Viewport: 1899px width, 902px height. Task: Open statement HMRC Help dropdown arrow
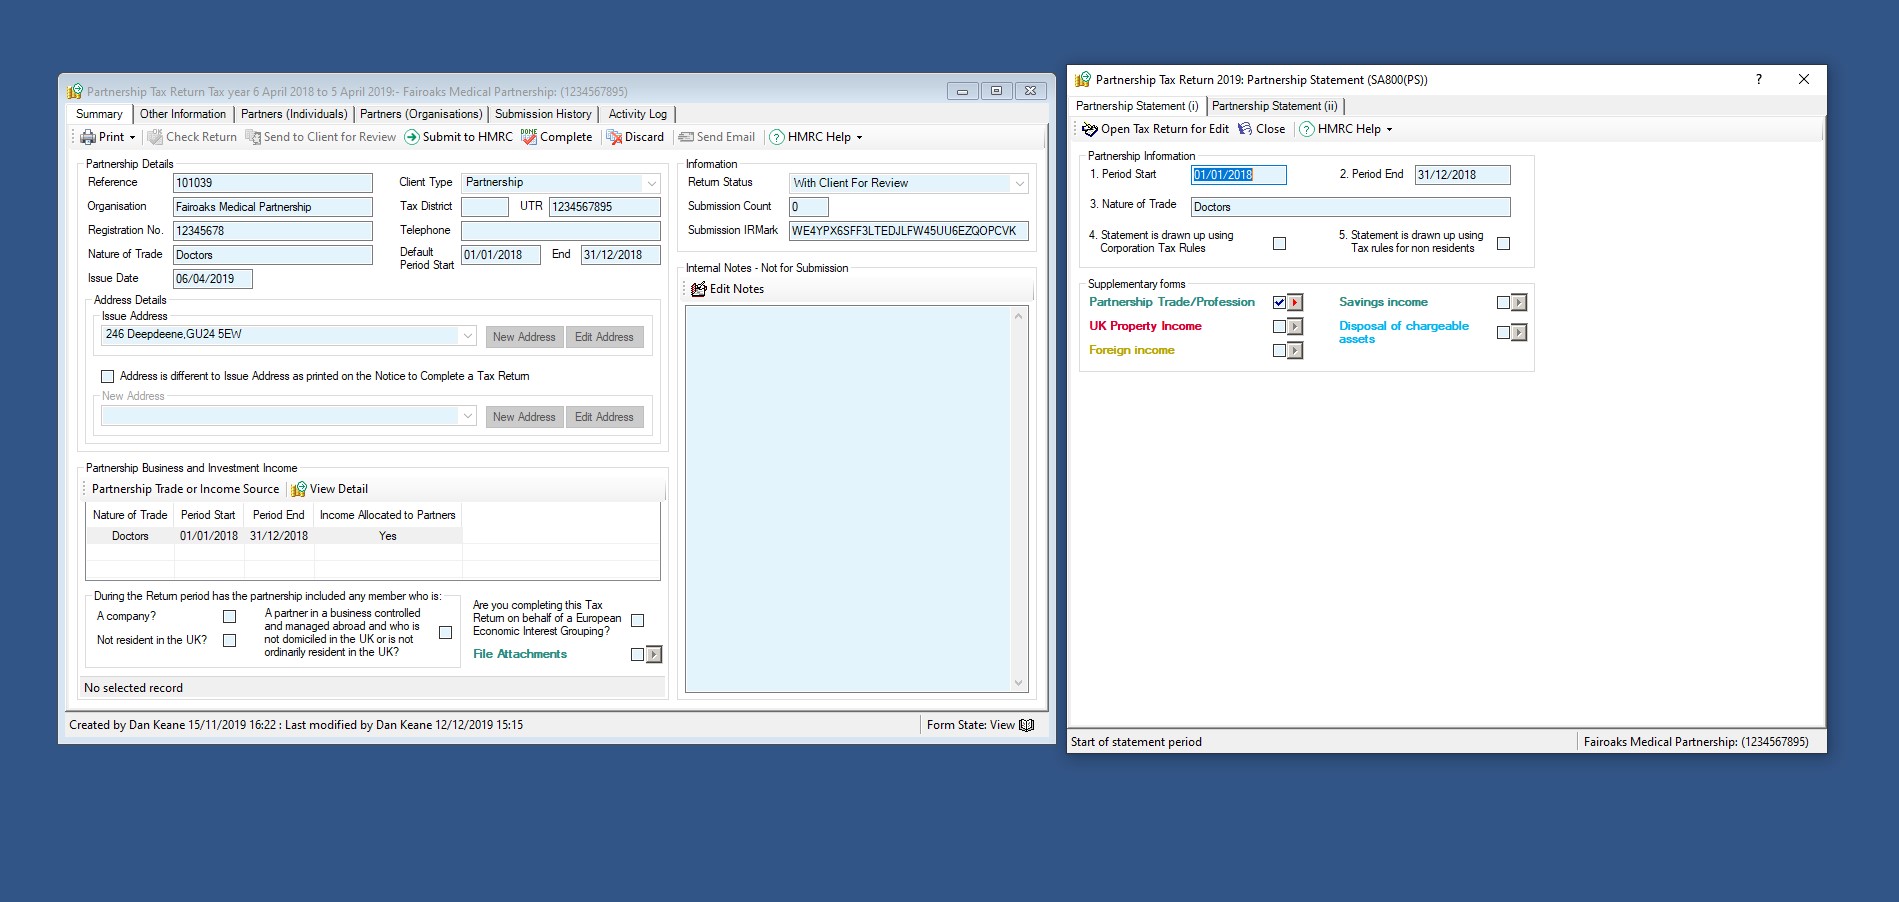click(x=1389, y=129)
